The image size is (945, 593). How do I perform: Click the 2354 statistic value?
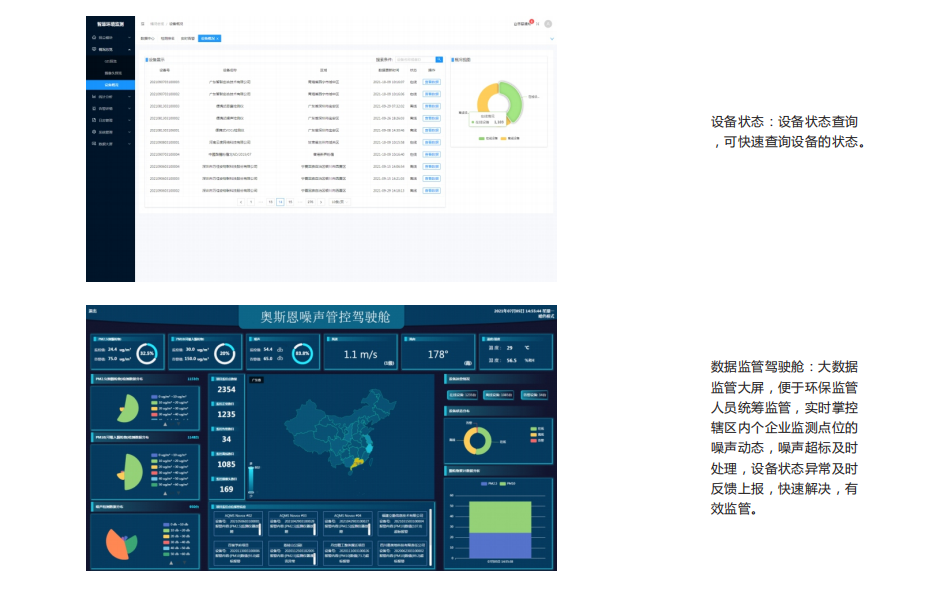coord(226,390)
